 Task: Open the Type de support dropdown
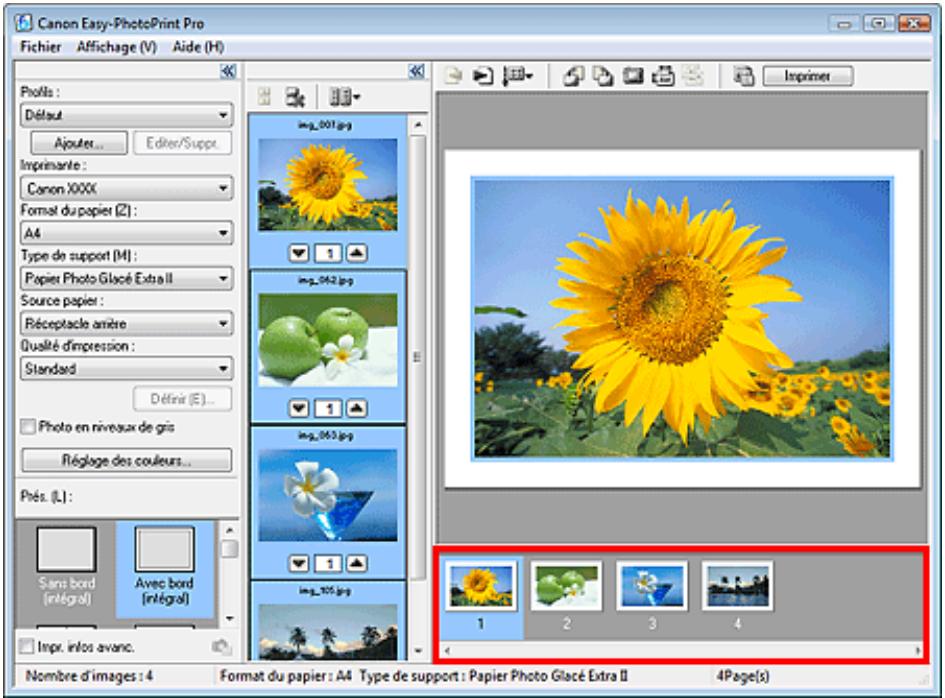pyautogui.click(x=127, y=278)
